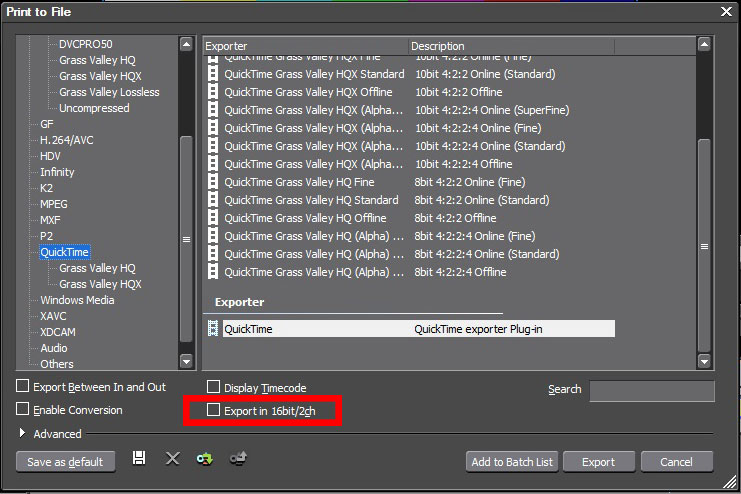Viewport: 741px width, 494px height.
Task: Click into the Search input field
Action: pyautogui.click(x=652, y=391)
